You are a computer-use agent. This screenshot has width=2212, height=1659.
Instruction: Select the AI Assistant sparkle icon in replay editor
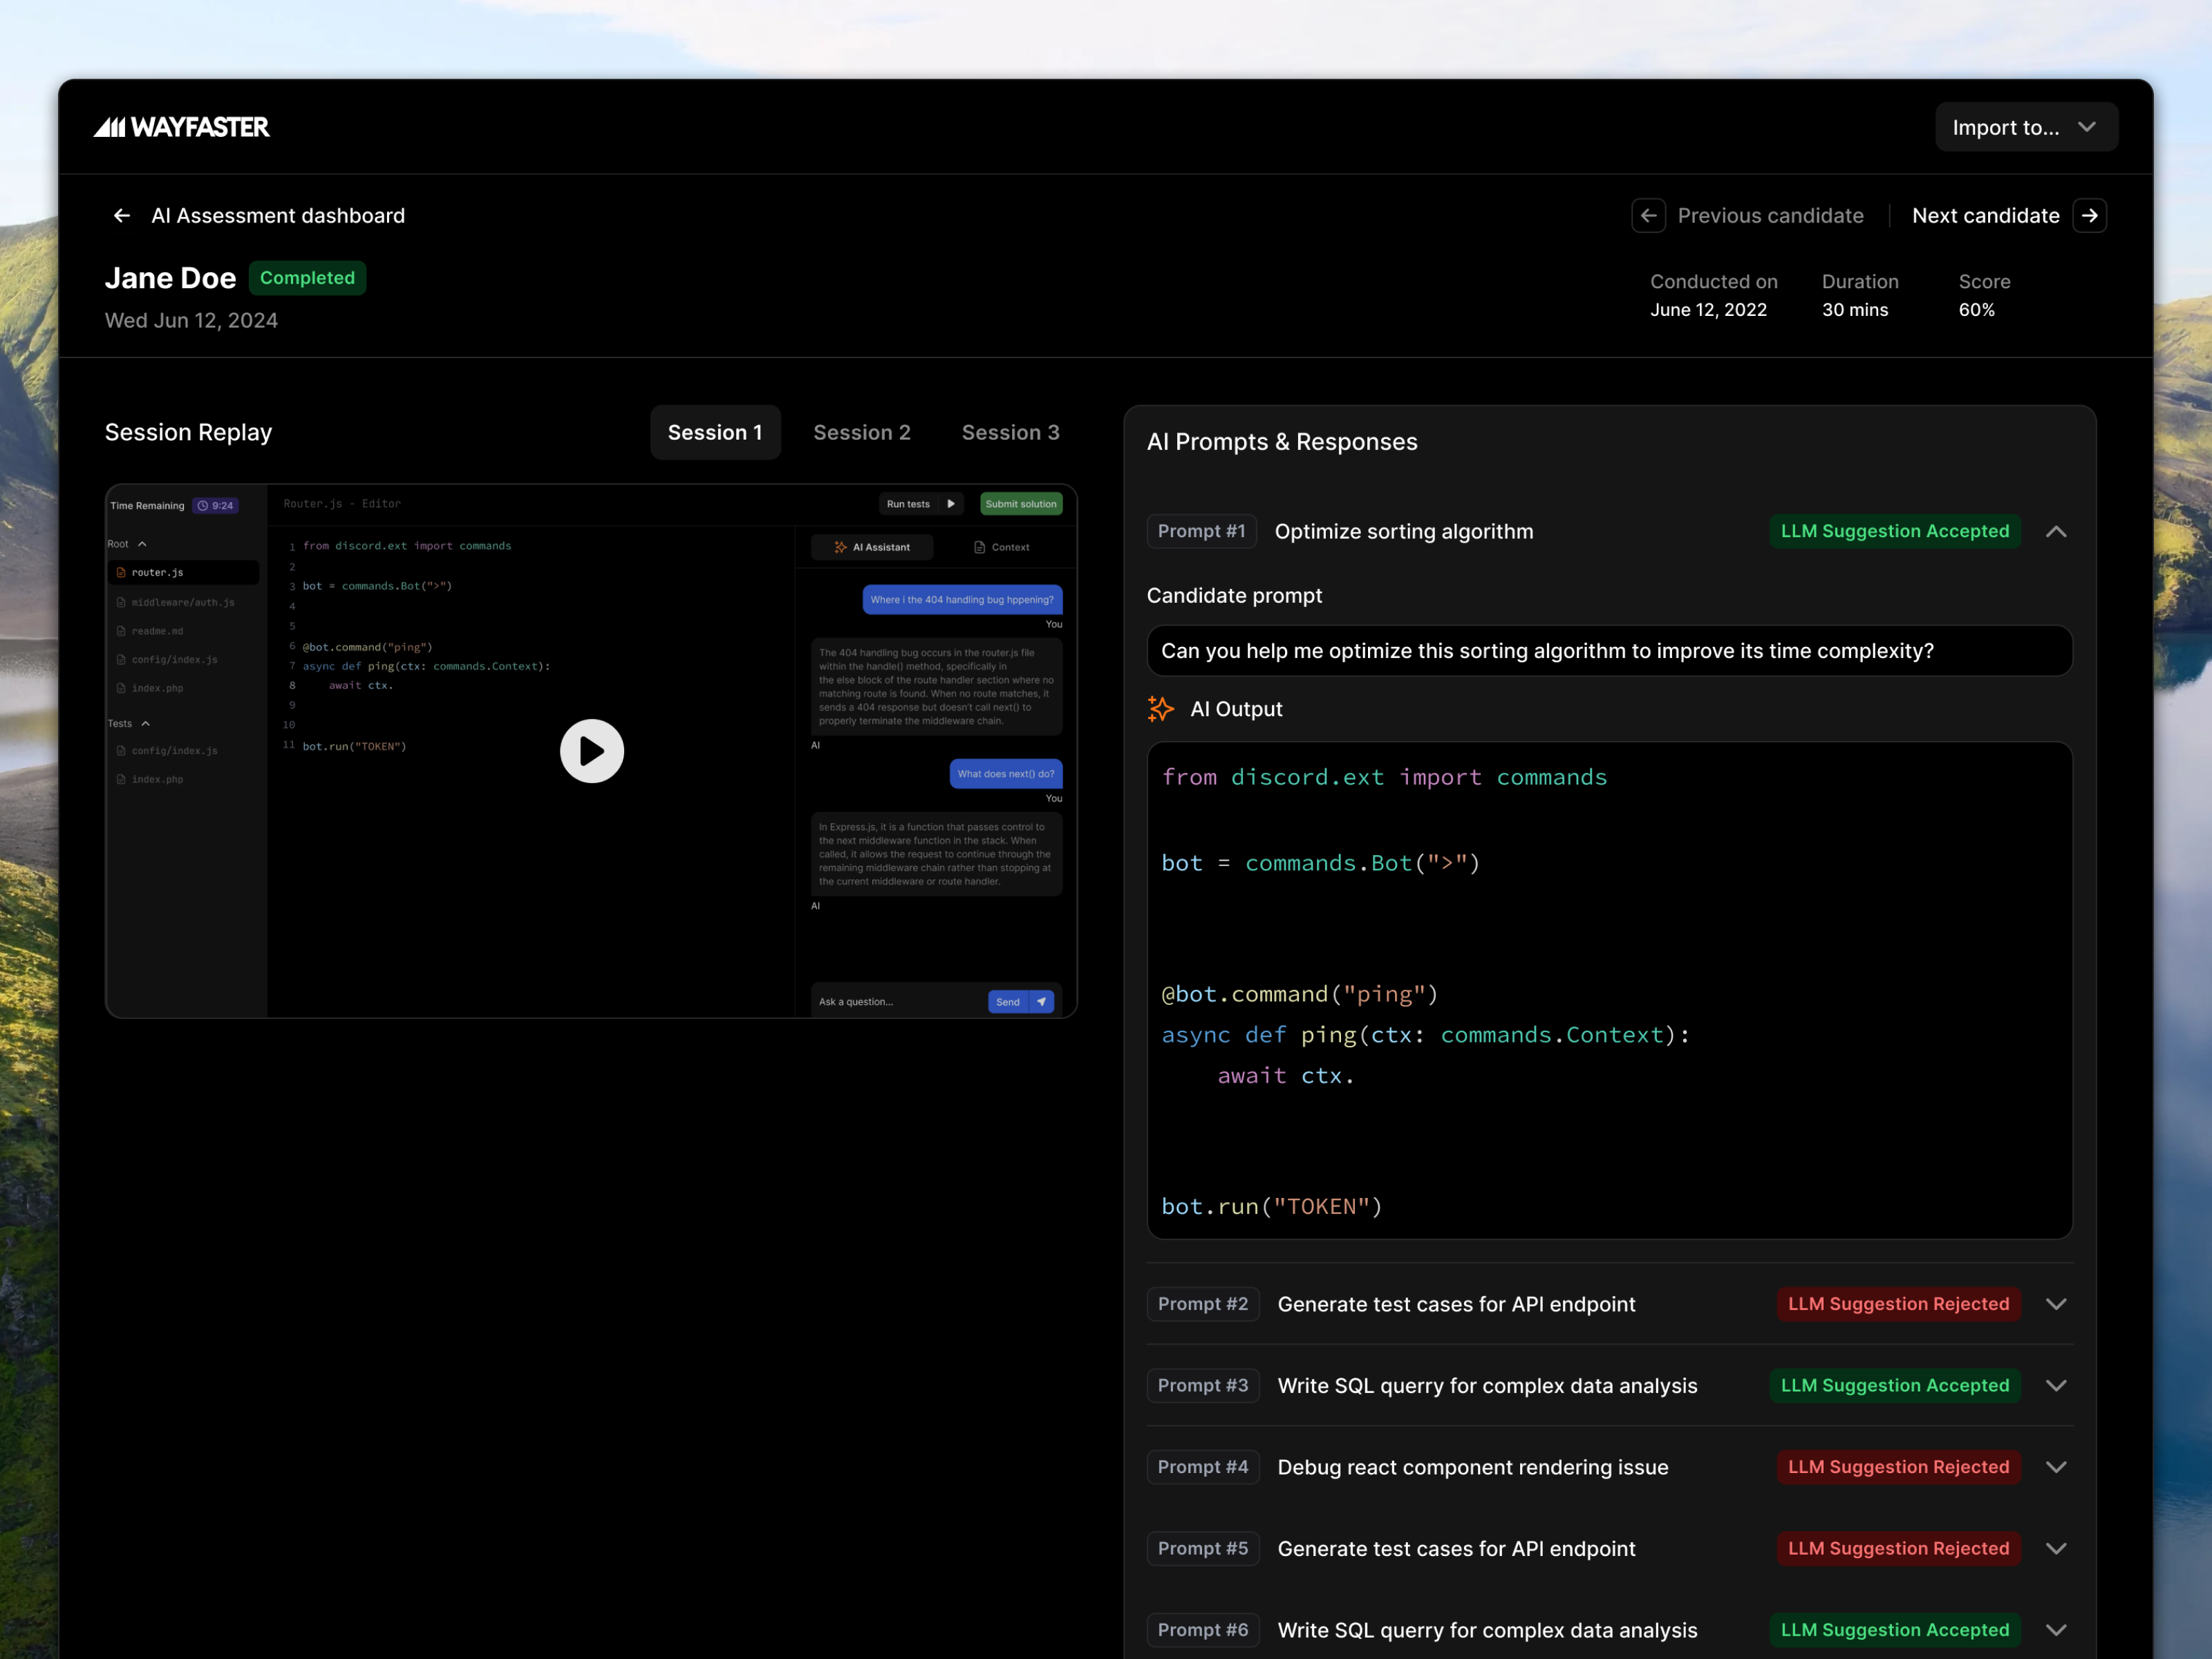click(840, 547)
